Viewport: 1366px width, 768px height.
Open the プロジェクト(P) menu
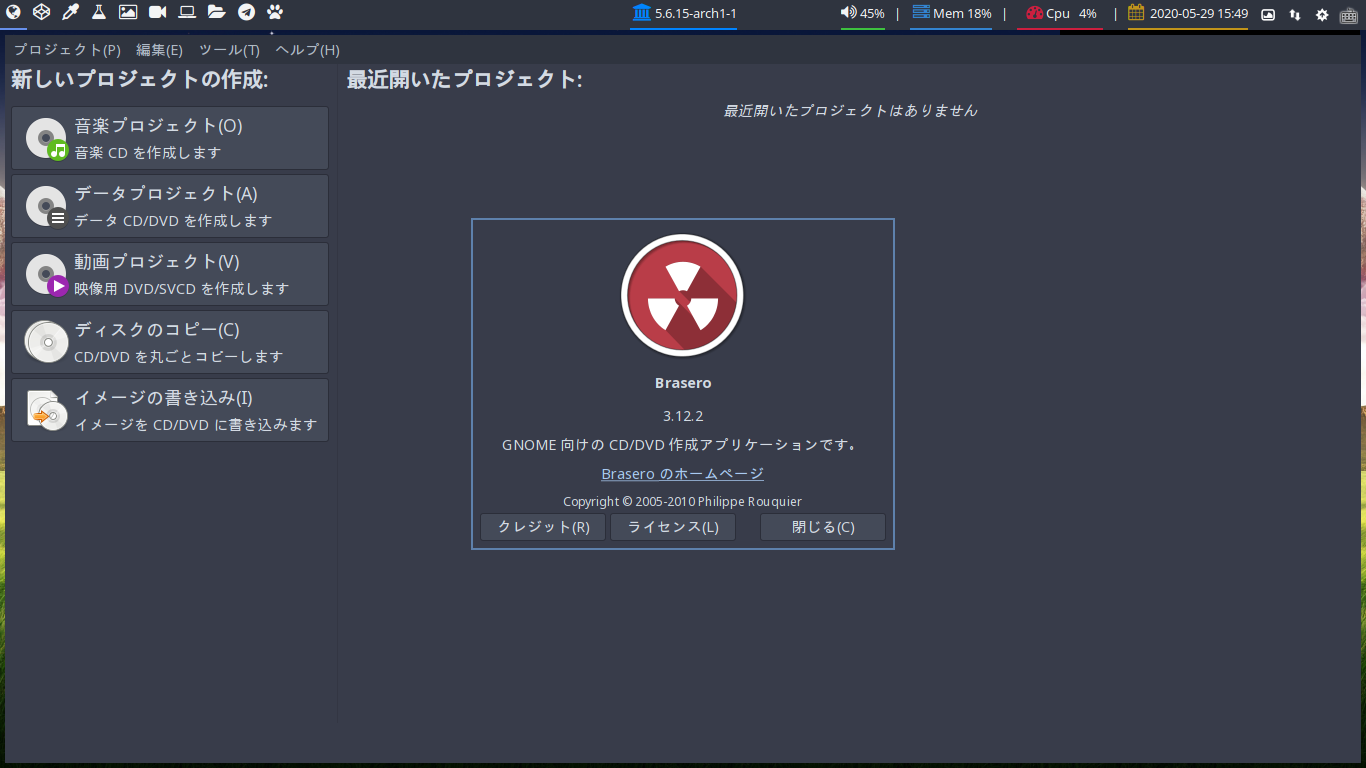click(x=67, y=50)
